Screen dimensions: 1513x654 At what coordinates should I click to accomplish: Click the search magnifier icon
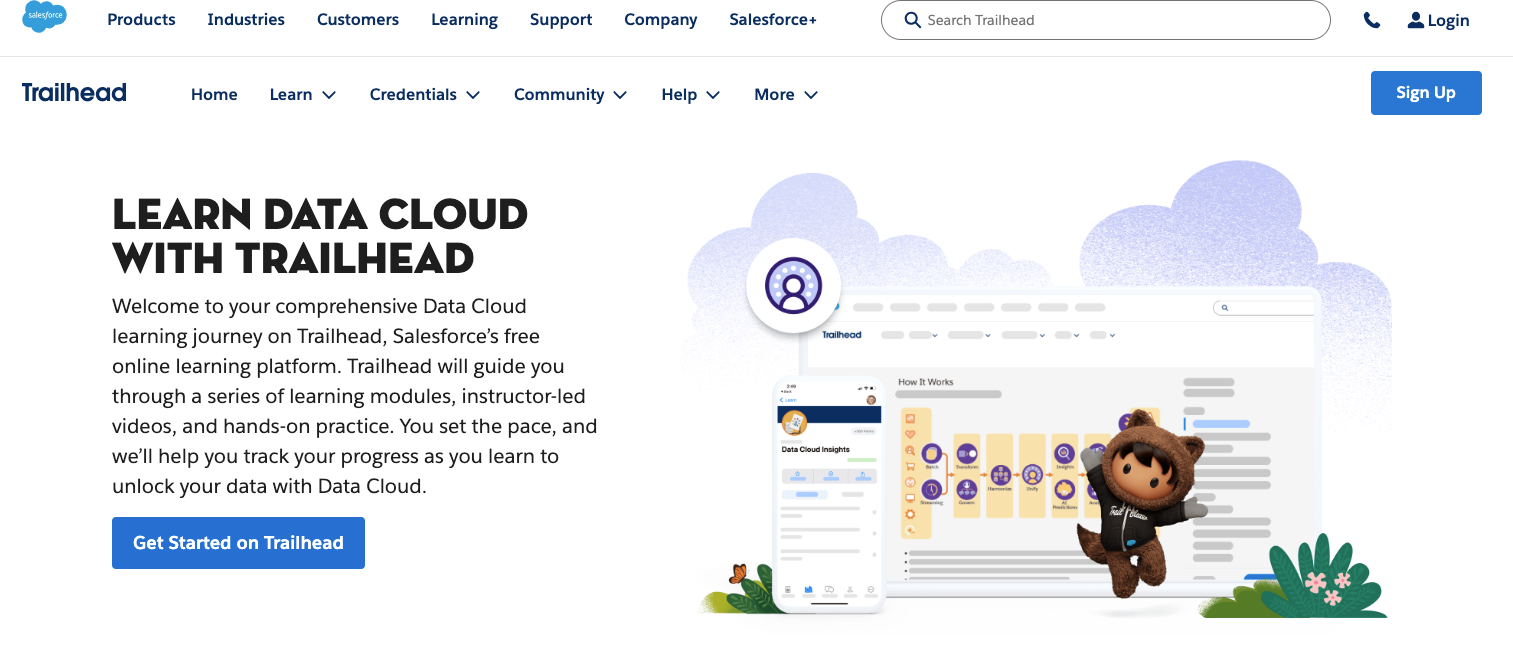click(911, 20)
